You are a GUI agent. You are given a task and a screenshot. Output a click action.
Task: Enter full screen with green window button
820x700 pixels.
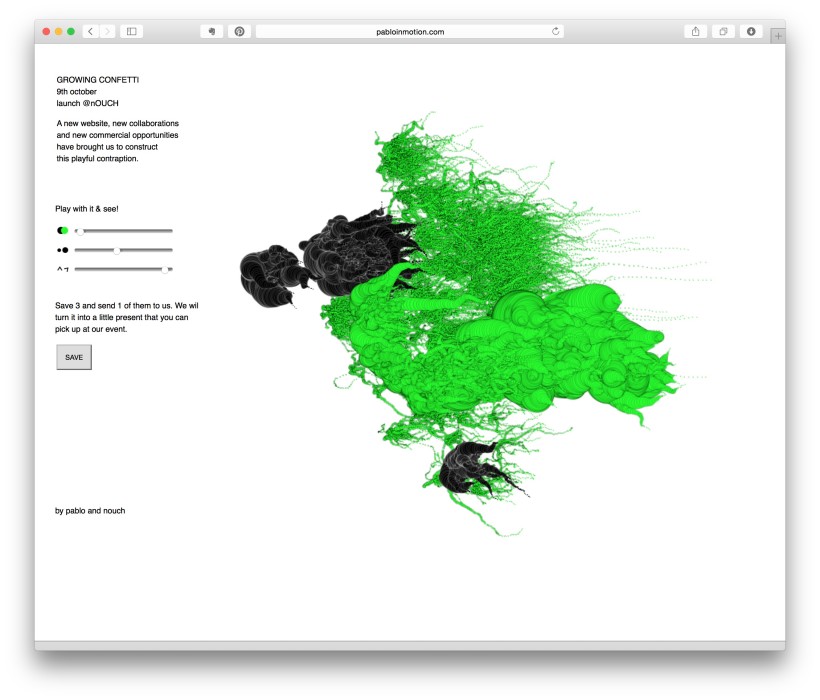pyautogui.click(x=71, y=32)
